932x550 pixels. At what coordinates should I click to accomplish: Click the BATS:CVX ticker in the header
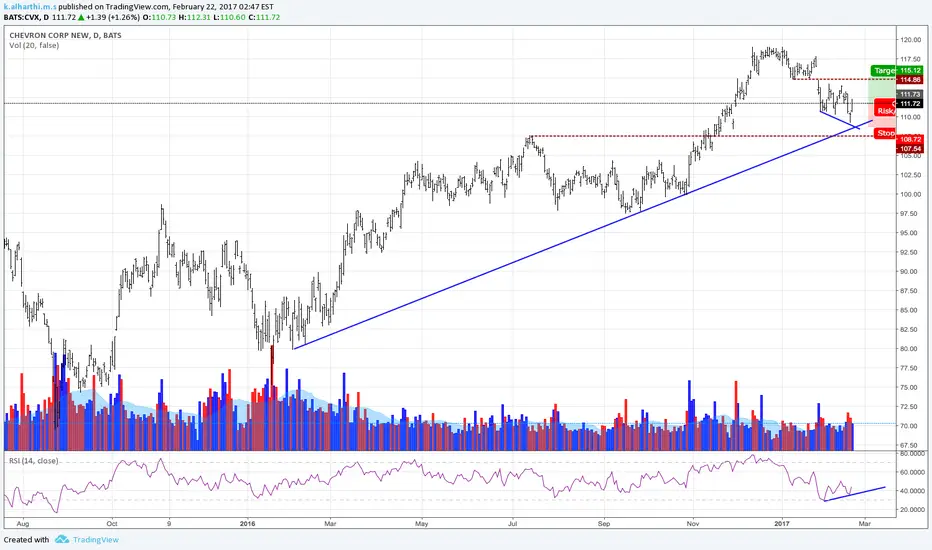pos(23,17)
